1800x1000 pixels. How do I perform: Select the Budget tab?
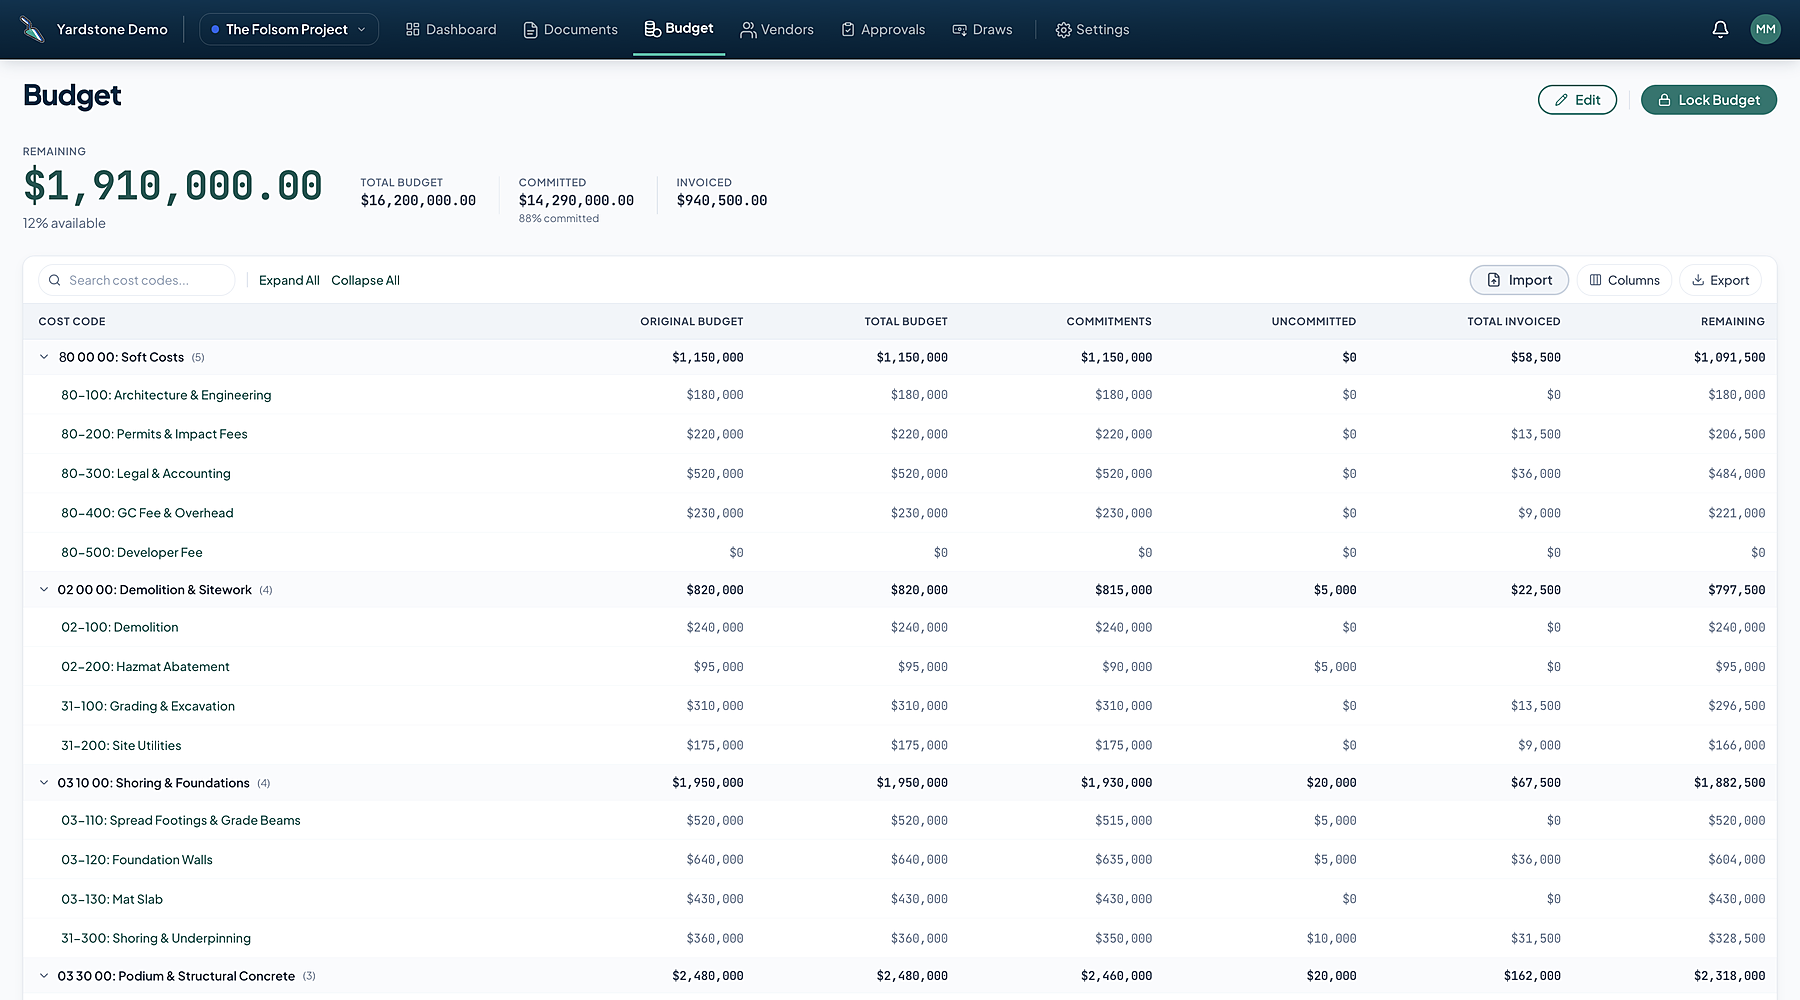tap(679, 28)
